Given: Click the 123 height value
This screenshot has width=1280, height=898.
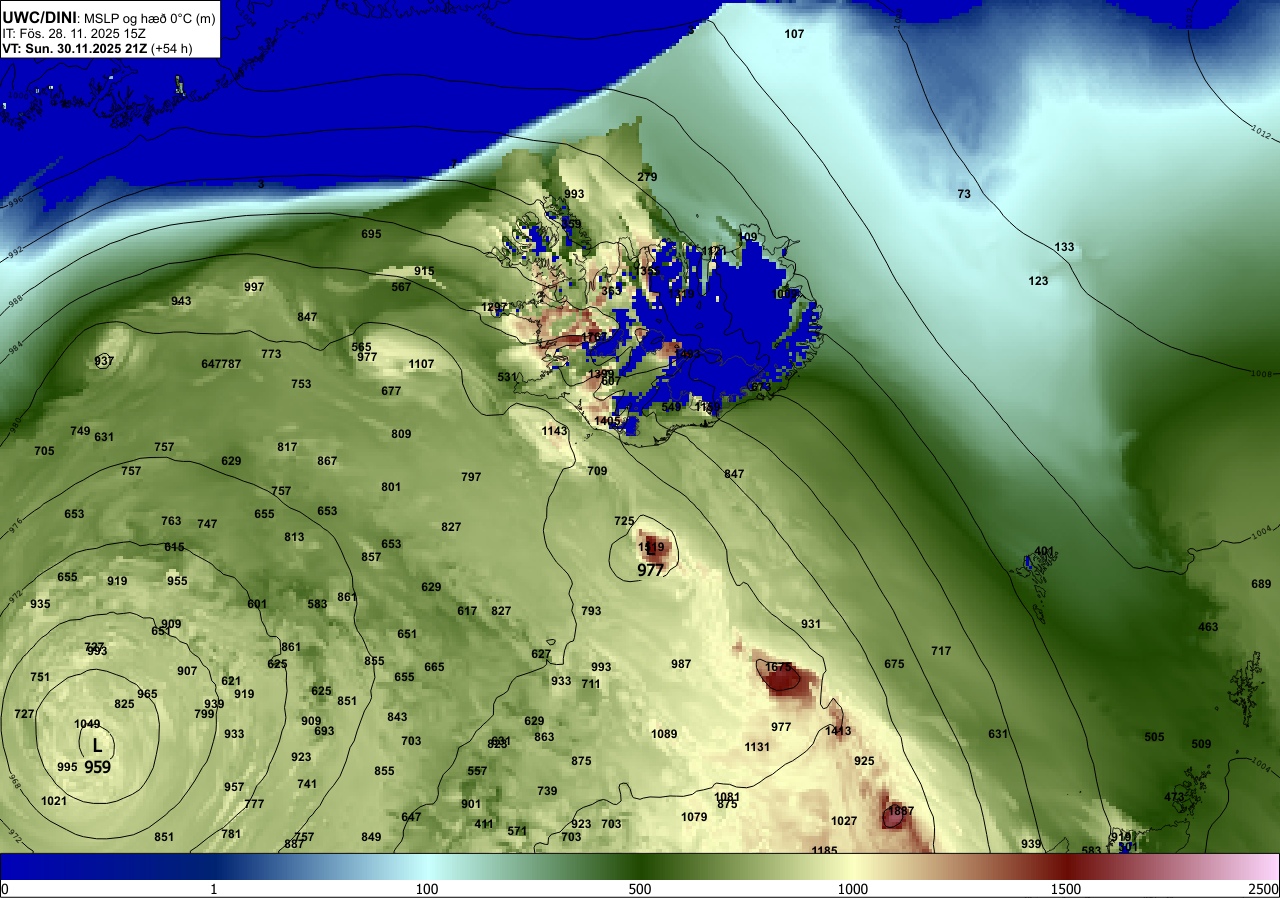Looking at the screenshot, I should [x=1038, y=281].
